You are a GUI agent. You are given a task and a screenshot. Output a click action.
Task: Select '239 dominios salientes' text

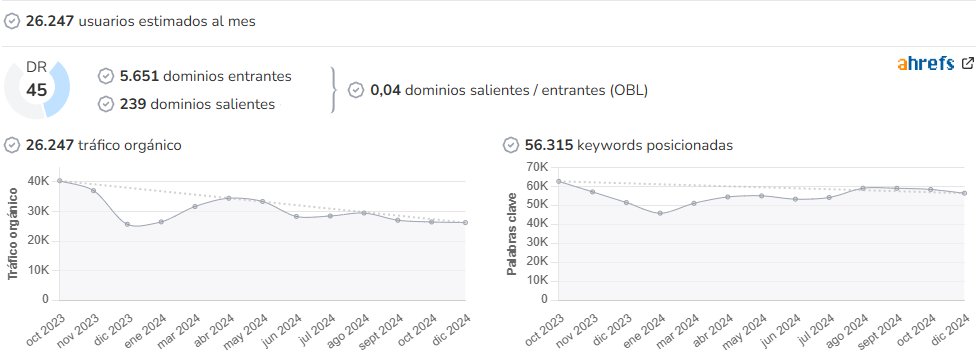(x=197, y=104)
